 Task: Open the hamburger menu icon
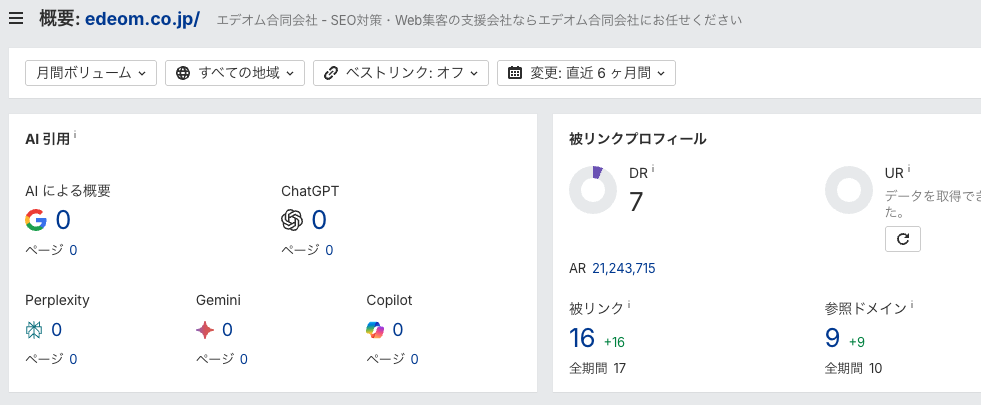(16, 19)
